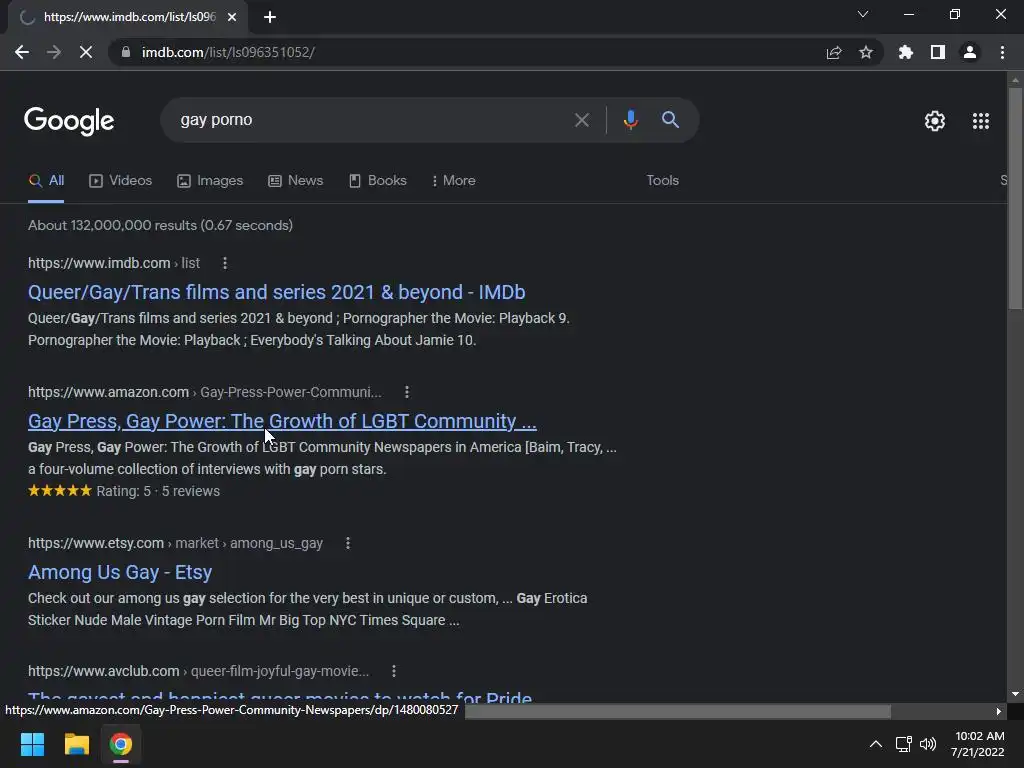Open the about-this-result menu for amazon.com

(x=407, y=392)
